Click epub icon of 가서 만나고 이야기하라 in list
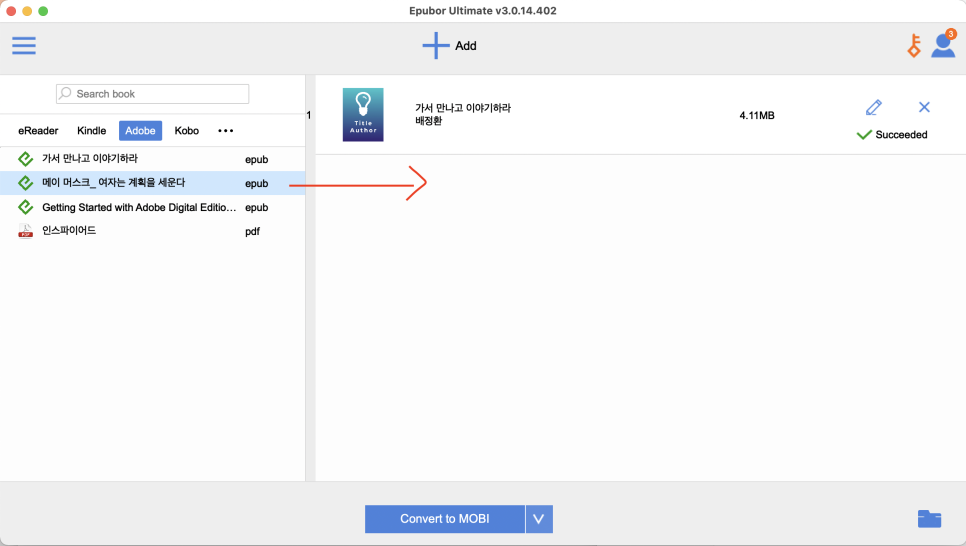This screenshot has width=966, height=546. tap(25, 159)
